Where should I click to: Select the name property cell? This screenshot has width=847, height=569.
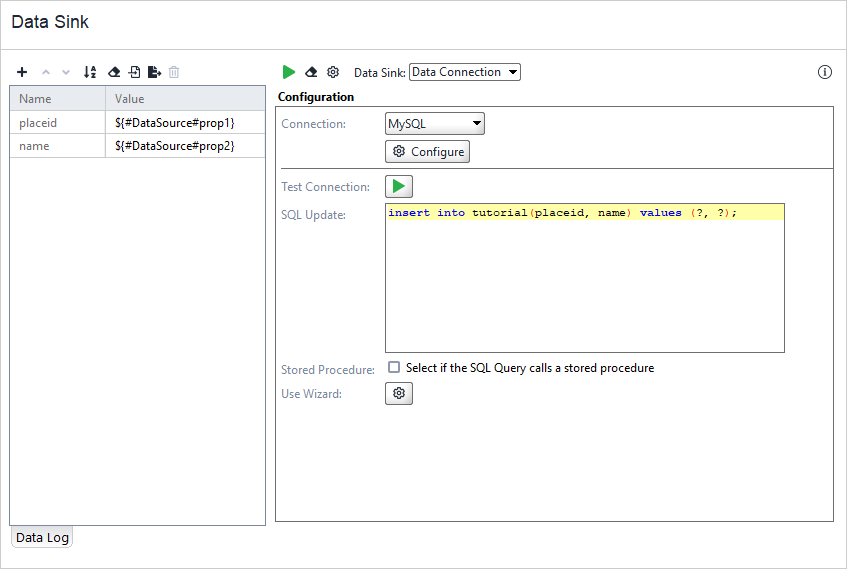pyautogui.click(x=58, y=146)
